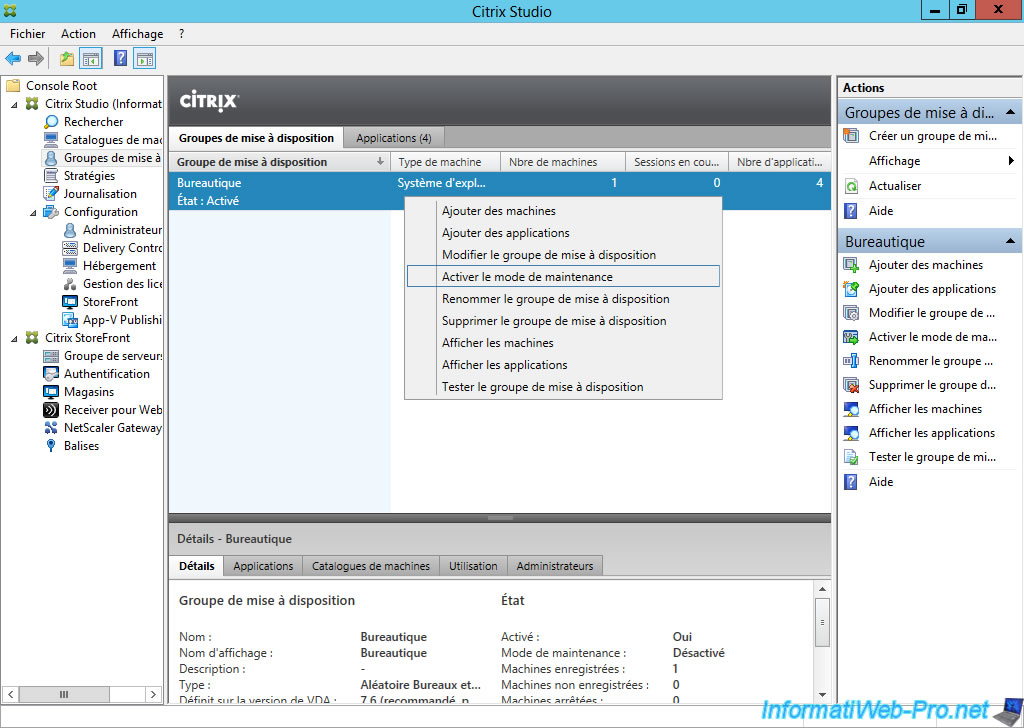Image resolution: width=1024 pixels, height=728 pixels.
Task: Click the StoreFront monitor icon under Configuration
Action: click(x=70, y=302)
